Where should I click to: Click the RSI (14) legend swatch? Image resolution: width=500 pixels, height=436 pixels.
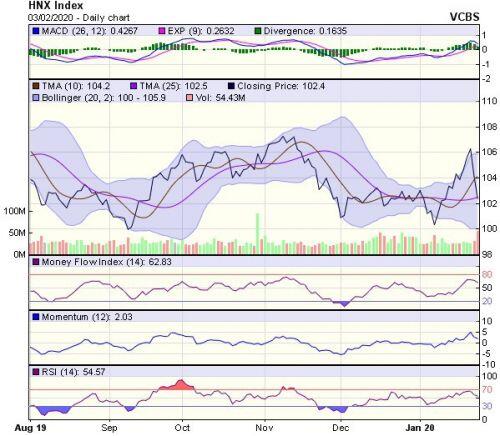(35, 371)
